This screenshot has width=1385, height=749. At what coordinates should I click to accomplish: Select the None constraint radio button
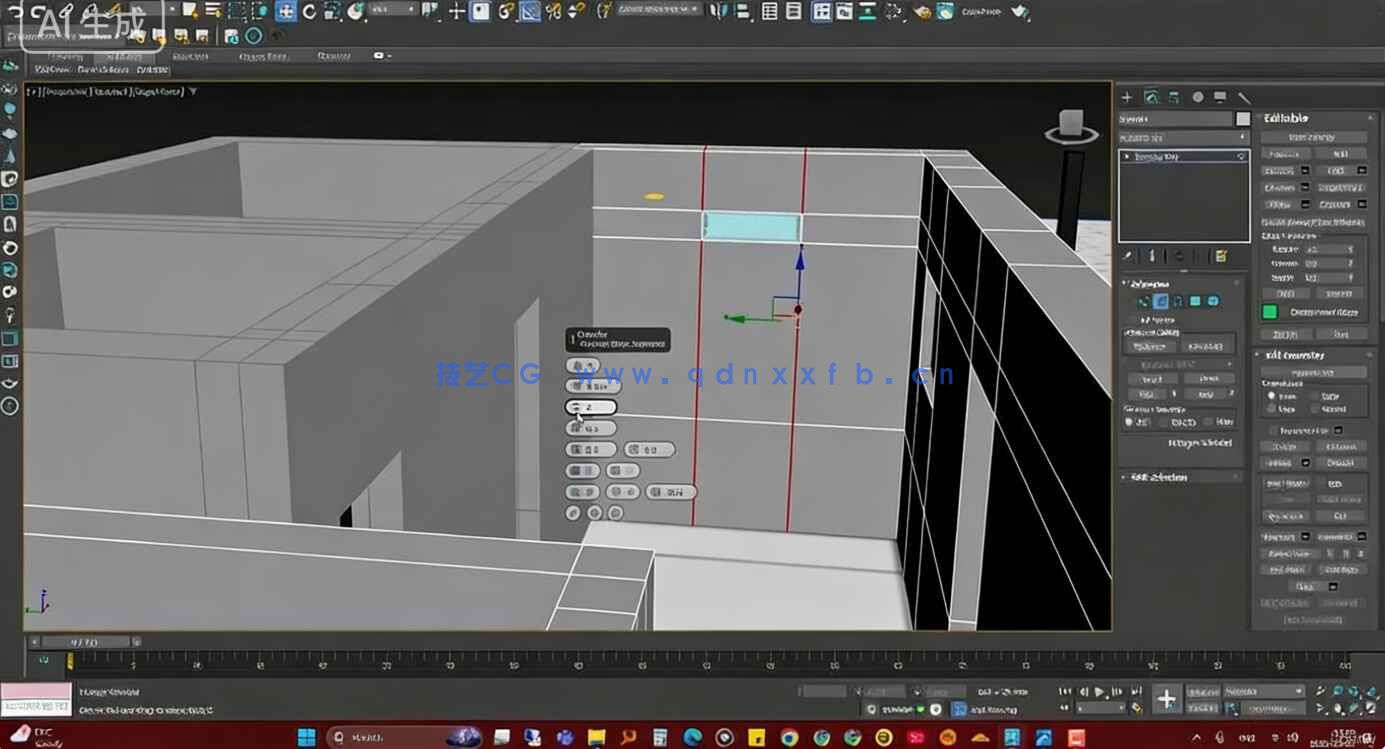coord(1272,395)
